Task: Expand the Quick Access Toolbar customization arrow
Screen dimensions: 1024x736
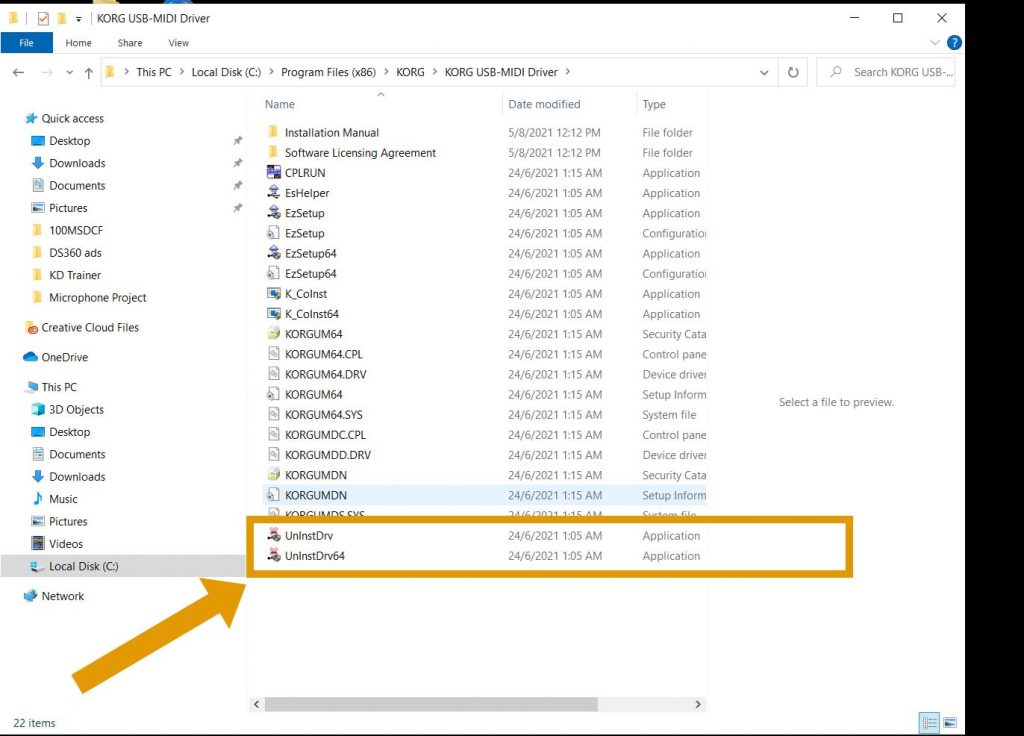Action: [77, 17]
